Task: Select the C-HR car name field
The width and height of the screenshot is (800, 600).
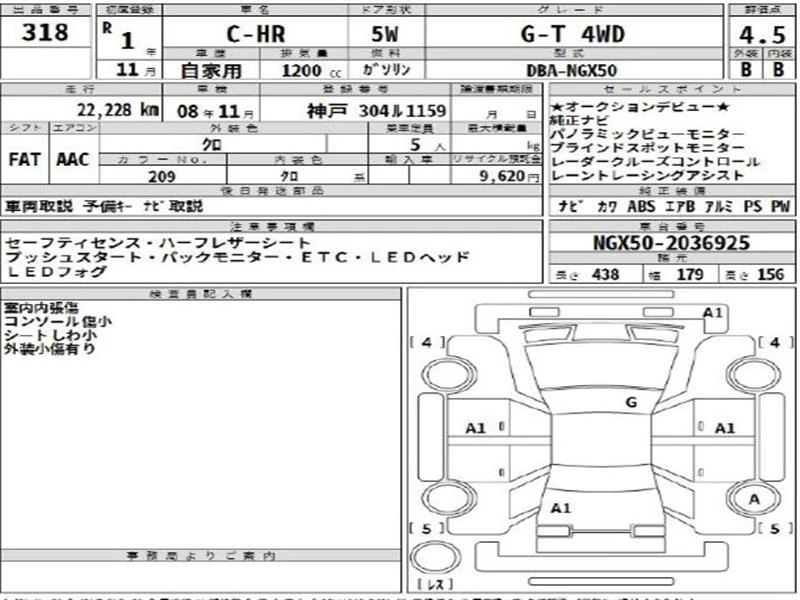Action: click(x=255, y=34)
